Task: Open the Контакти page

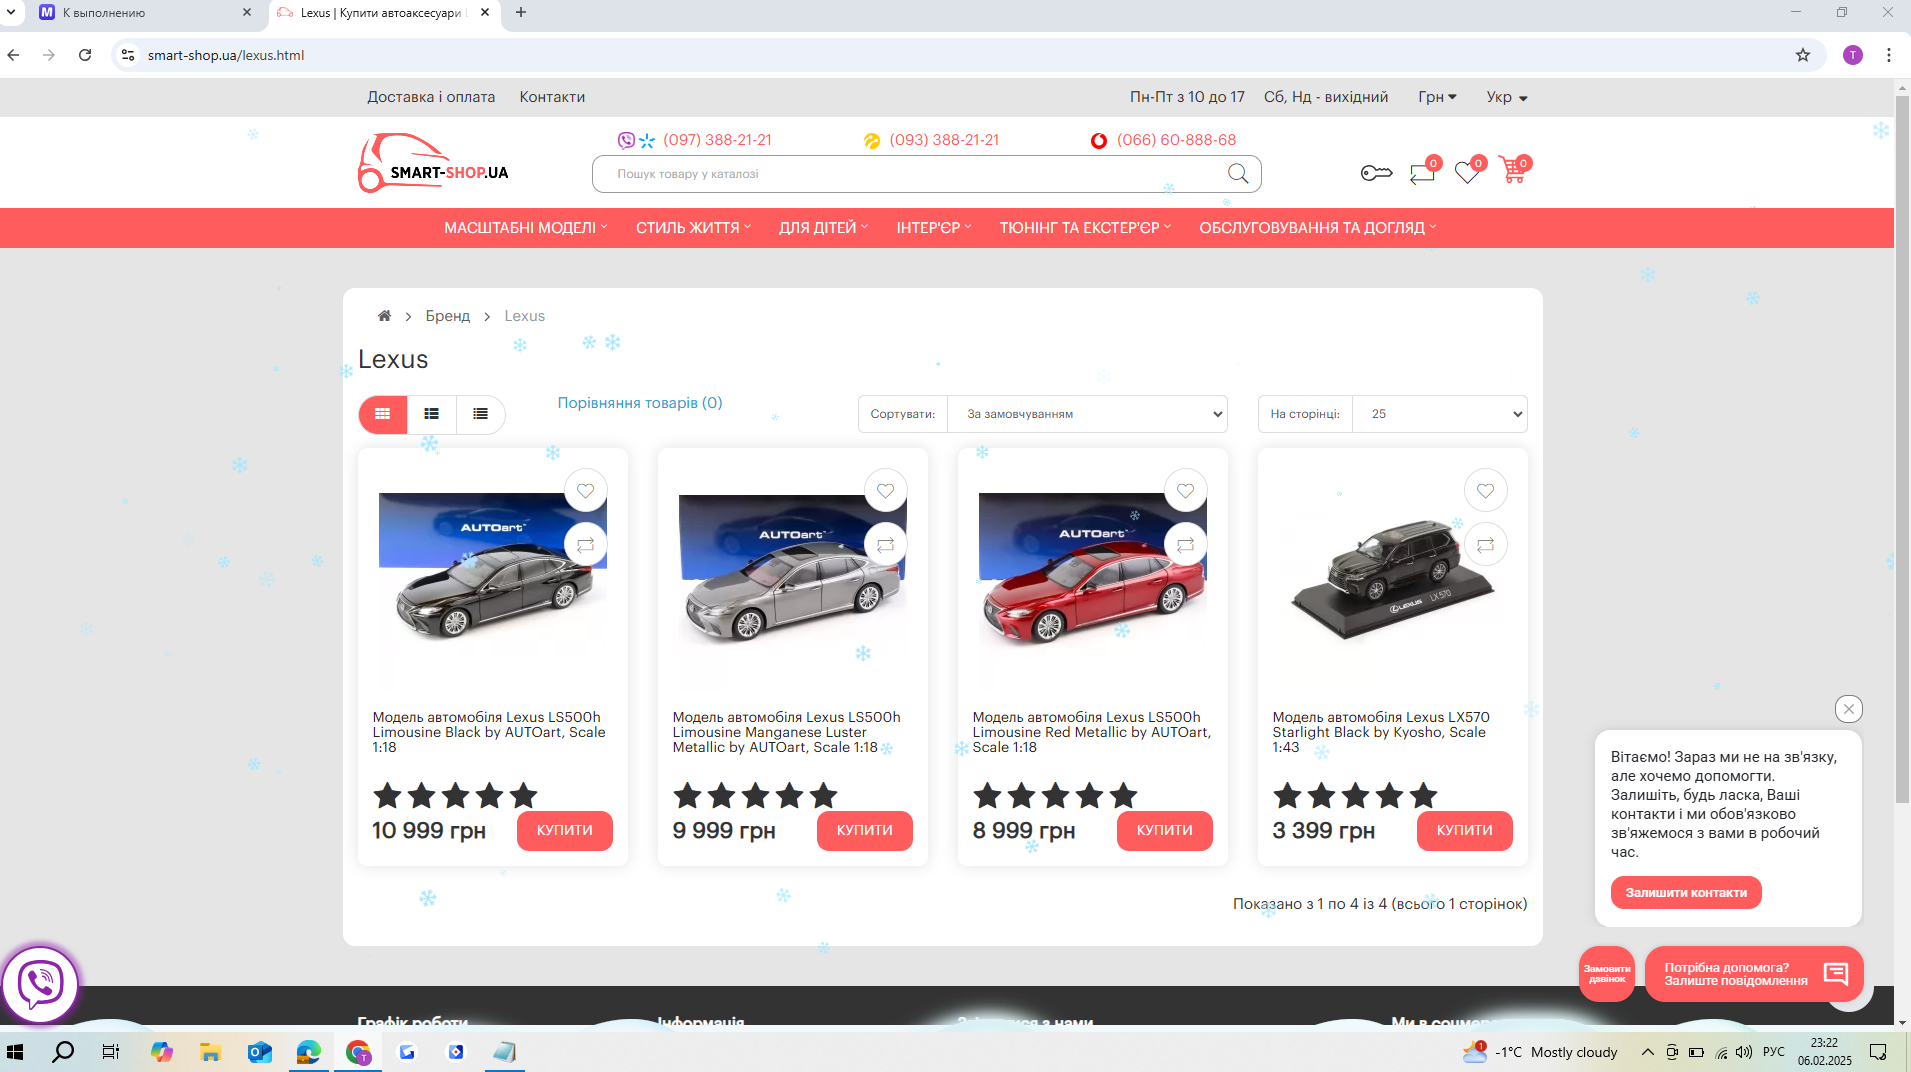Action: pyautogui.click(x=552, y=97)
